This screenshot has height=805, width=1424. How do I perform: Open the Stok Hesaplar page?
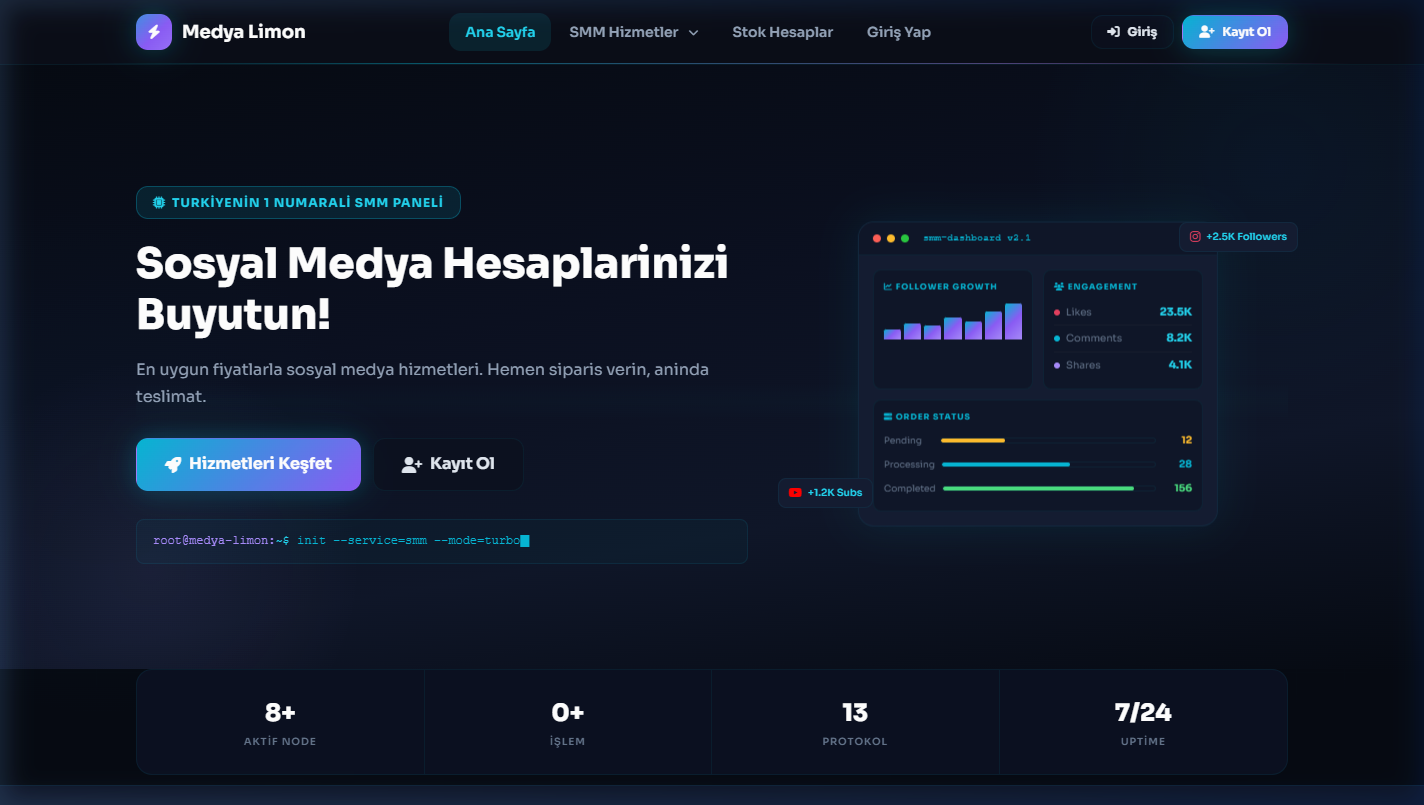click(x=783, y=31)
